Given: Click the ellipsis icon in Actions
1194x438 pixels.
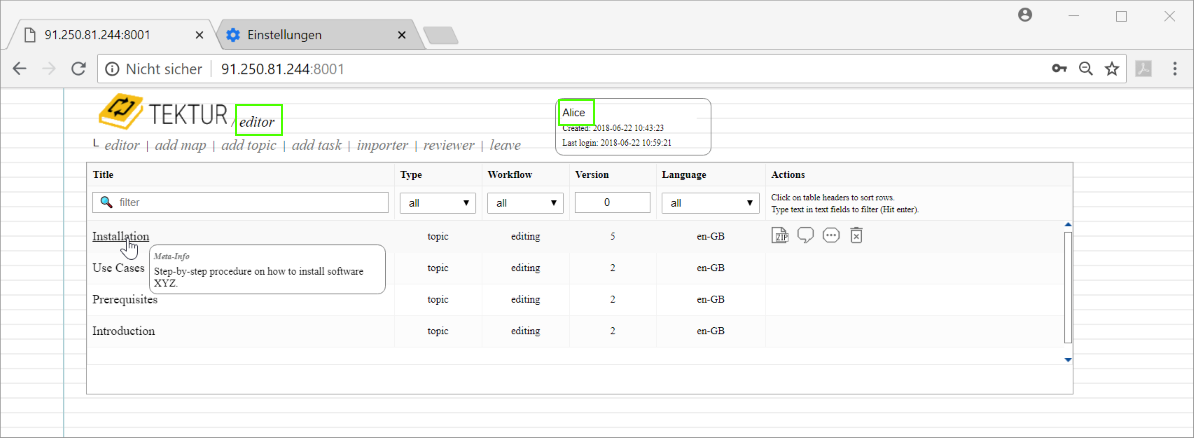Looking at the screenshot, I should [x=830, y=236].
